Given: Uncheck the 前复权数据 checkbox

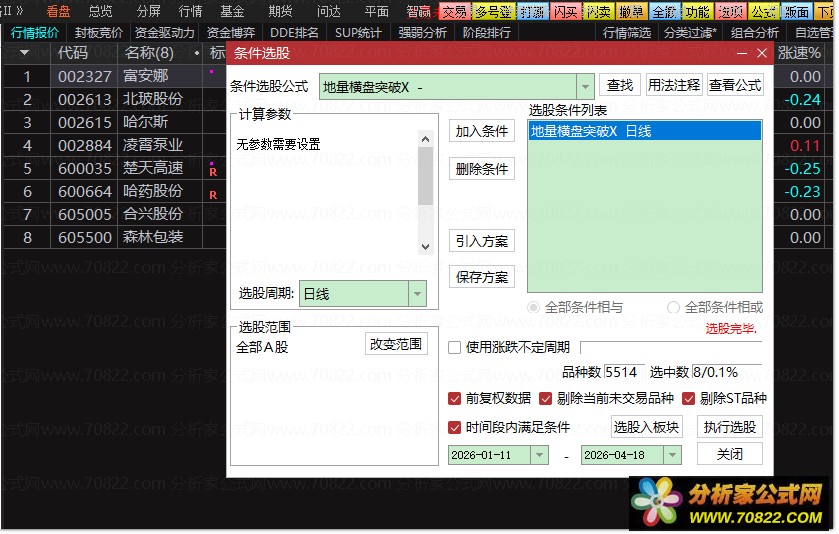Looking at the screenshot, I should [456, 398].
